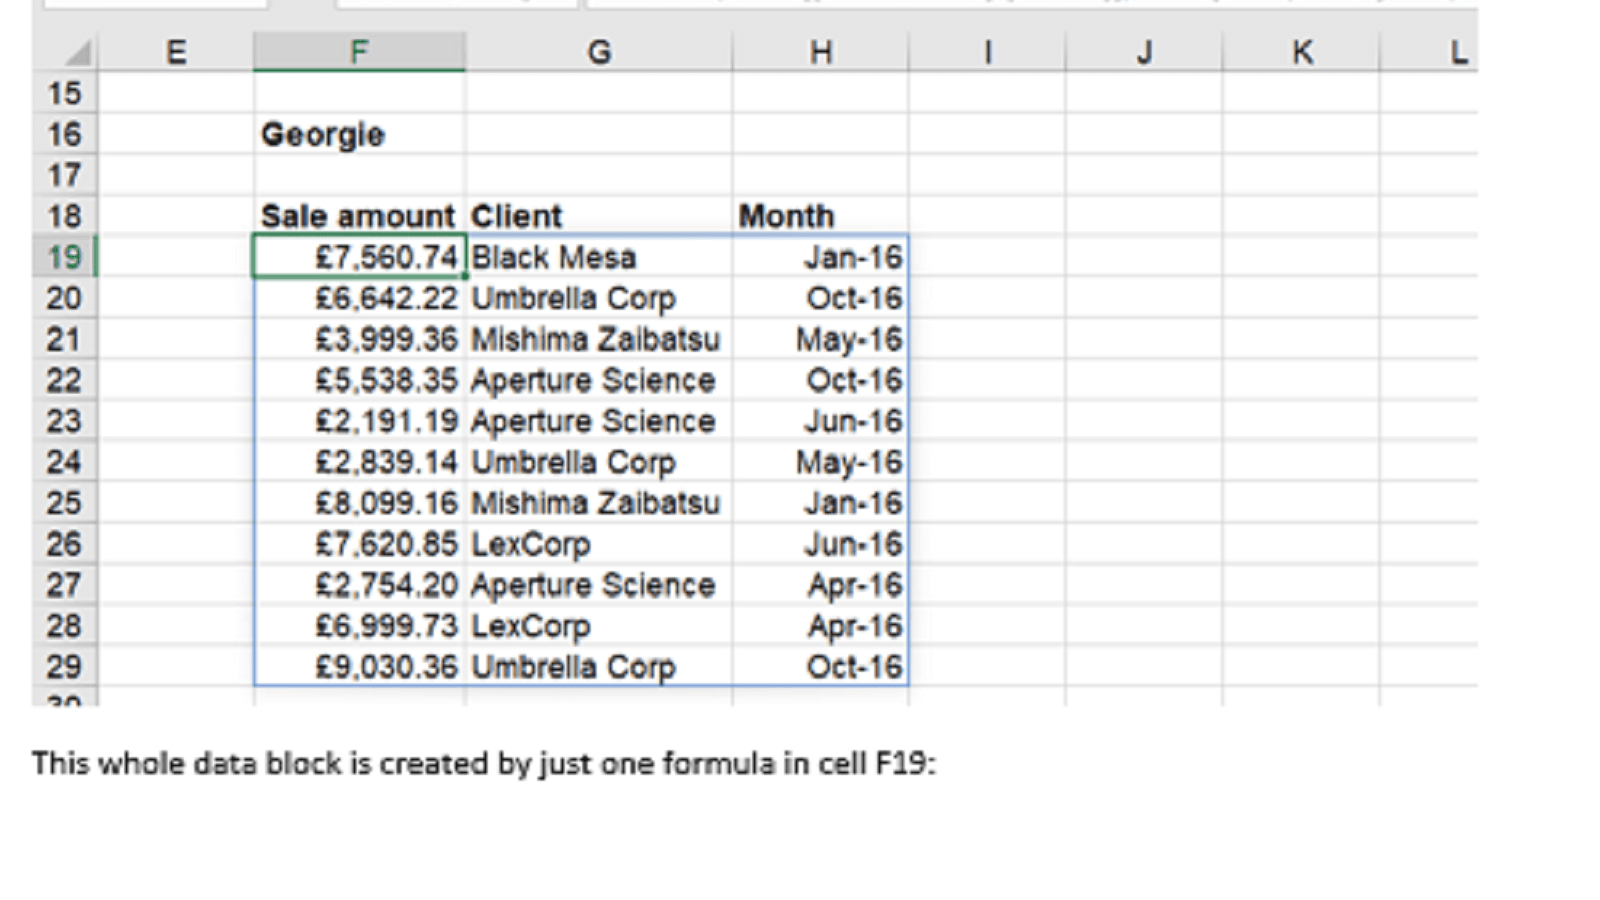
Task: Click LexCorp cell in row 26
Action: (531, 544)
